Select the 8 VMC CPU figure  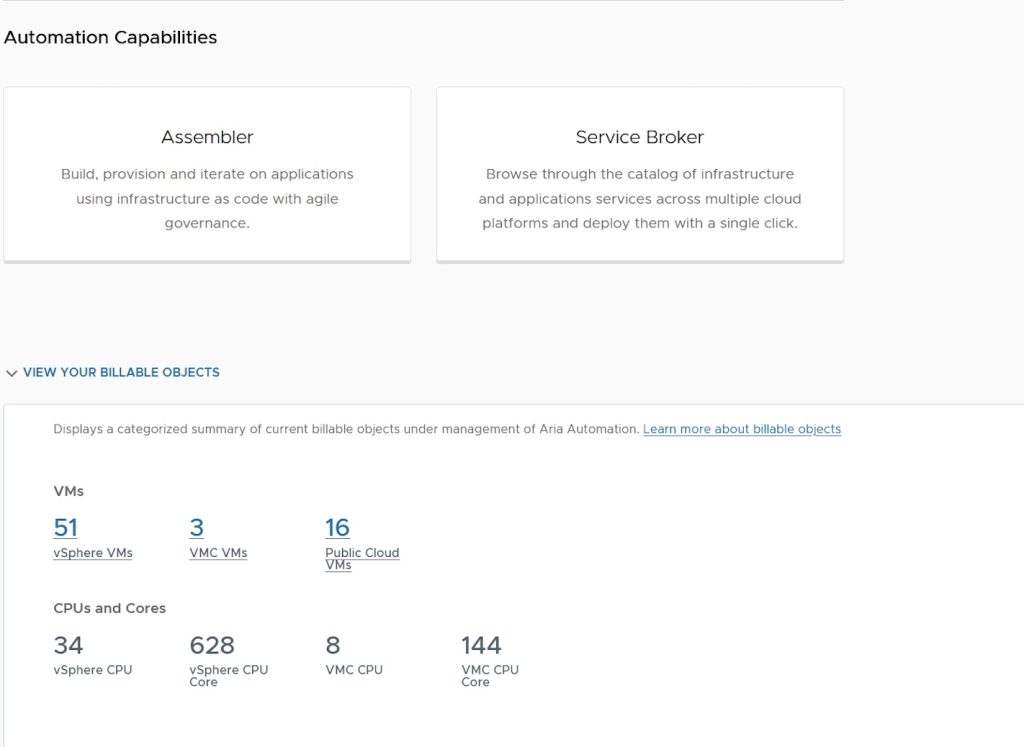[x=333, y=645]
